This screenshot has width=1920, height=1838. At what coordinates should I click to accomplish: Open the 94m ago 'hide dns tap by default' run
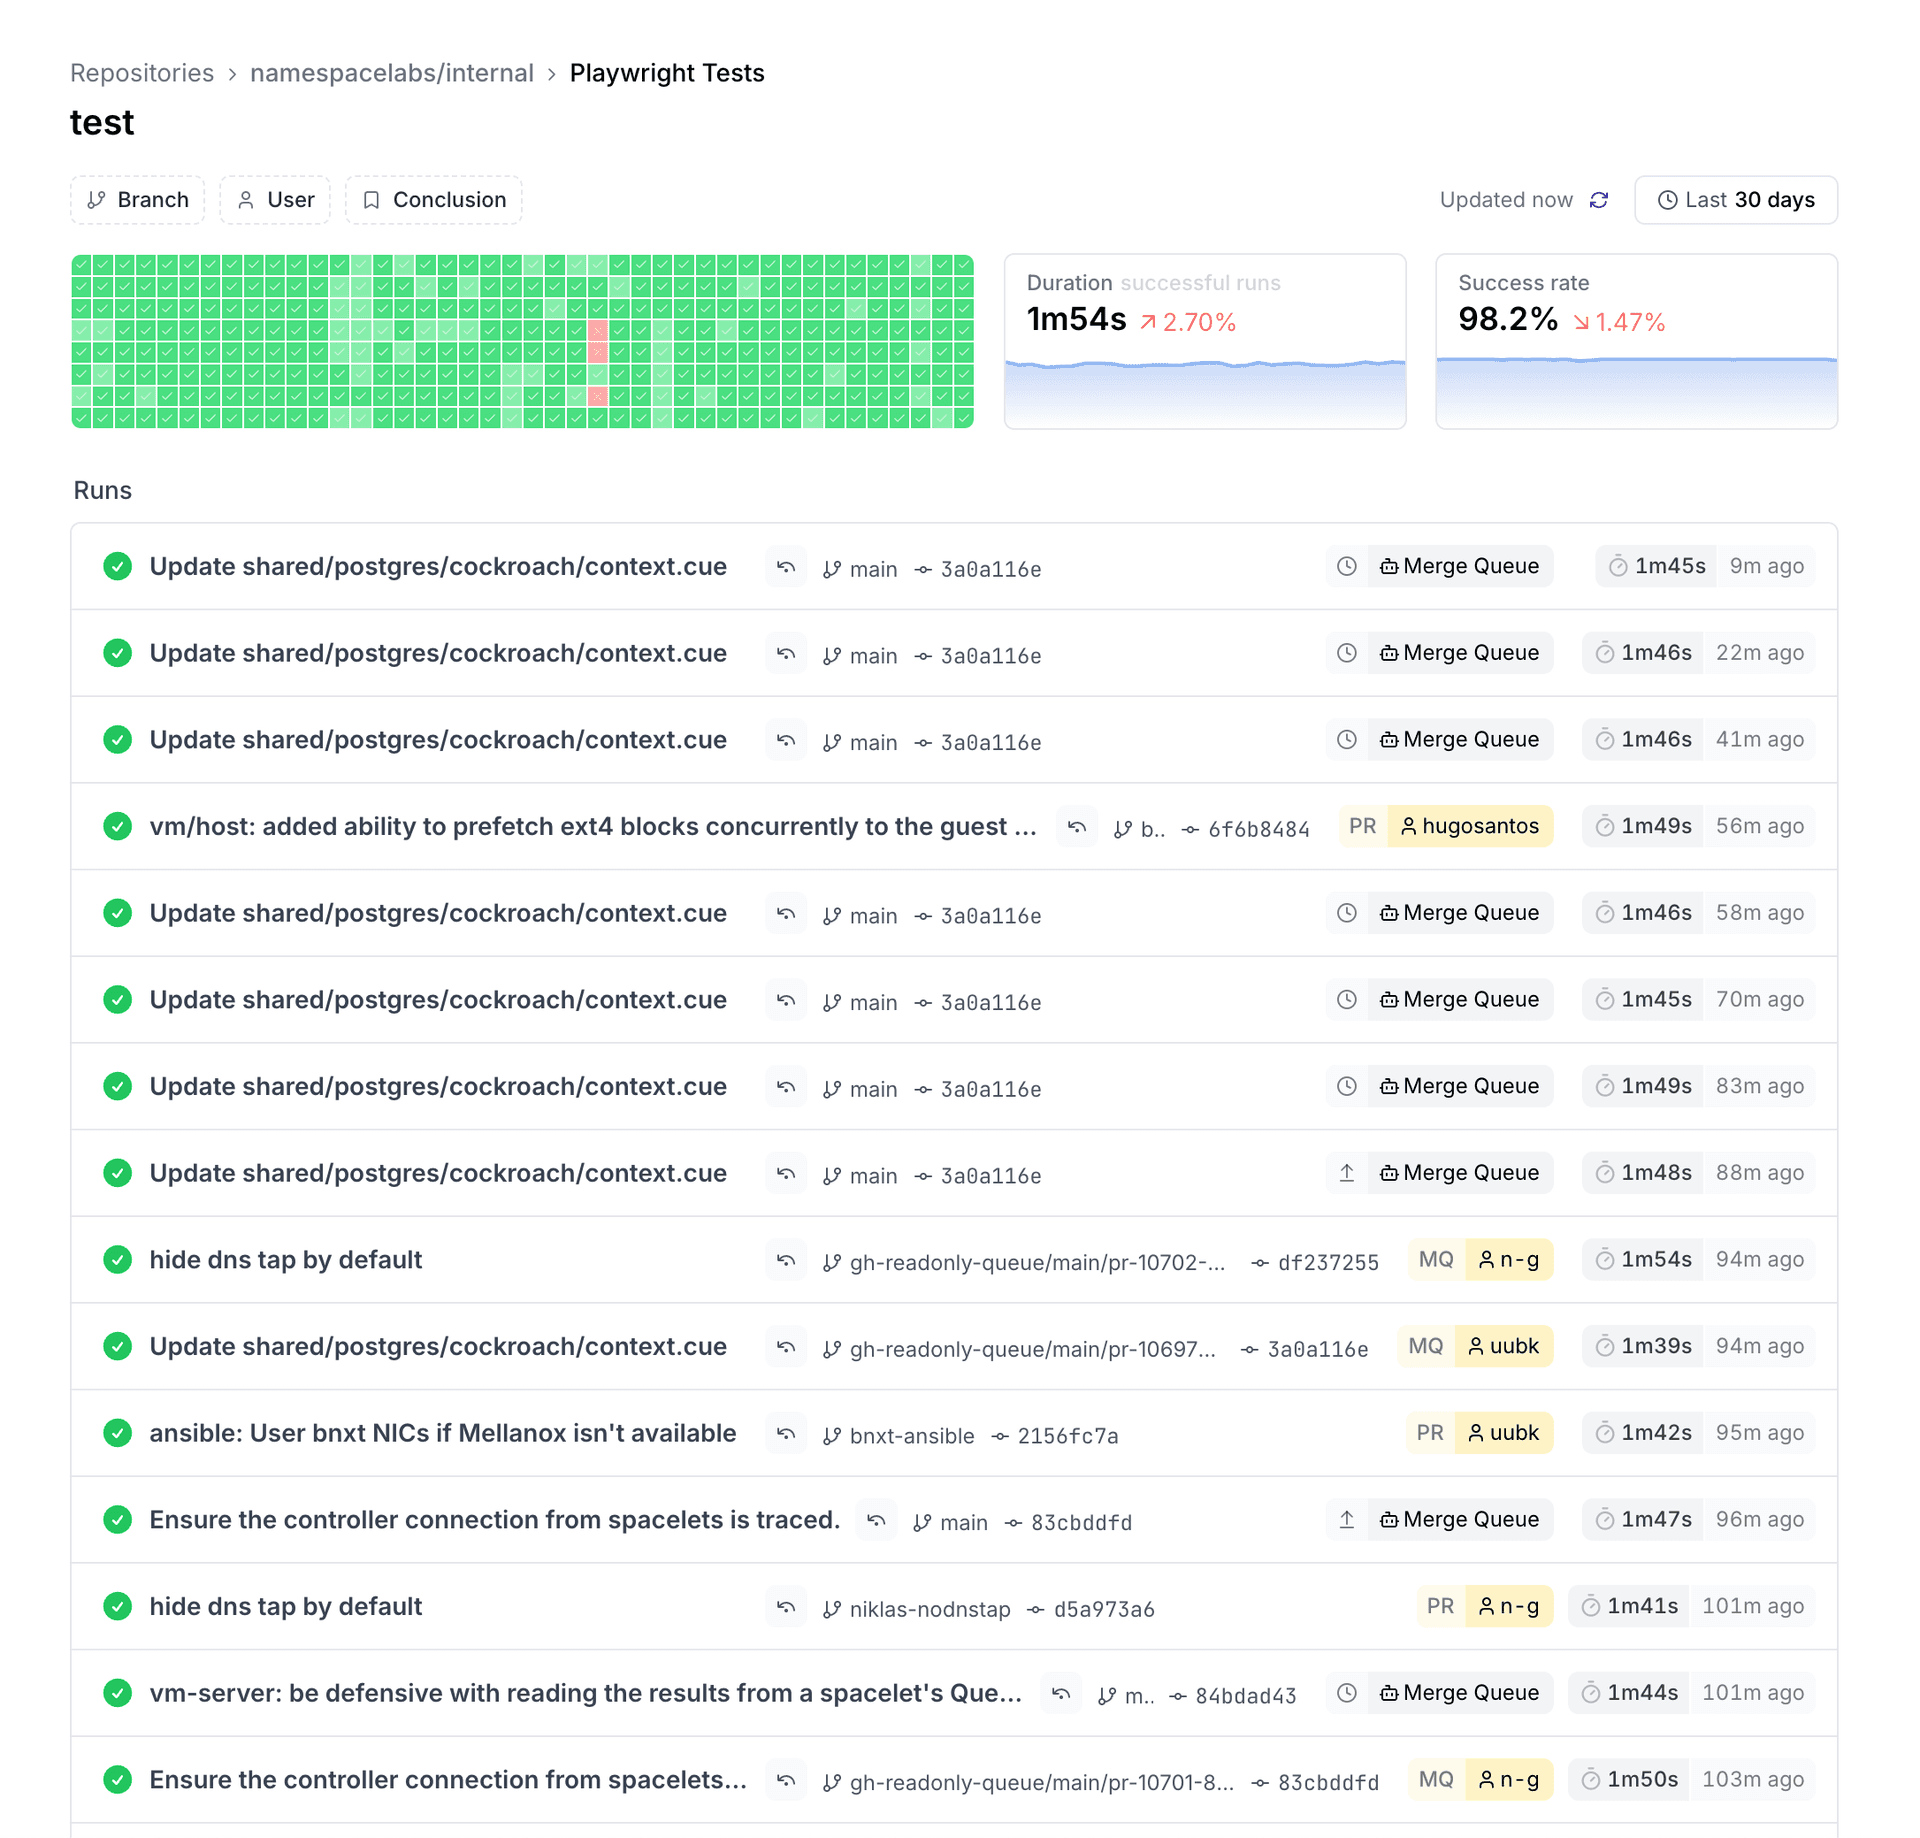(286, 1260)
